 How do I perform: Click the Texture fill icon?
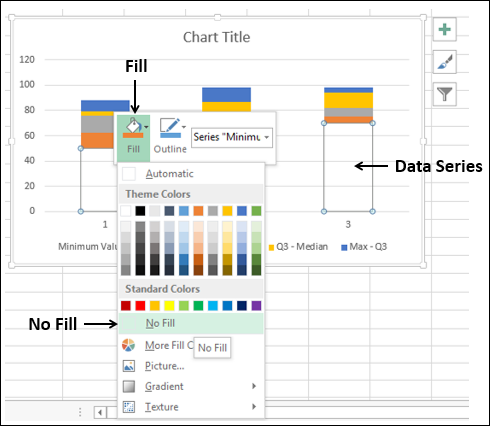tap(129, 407)
